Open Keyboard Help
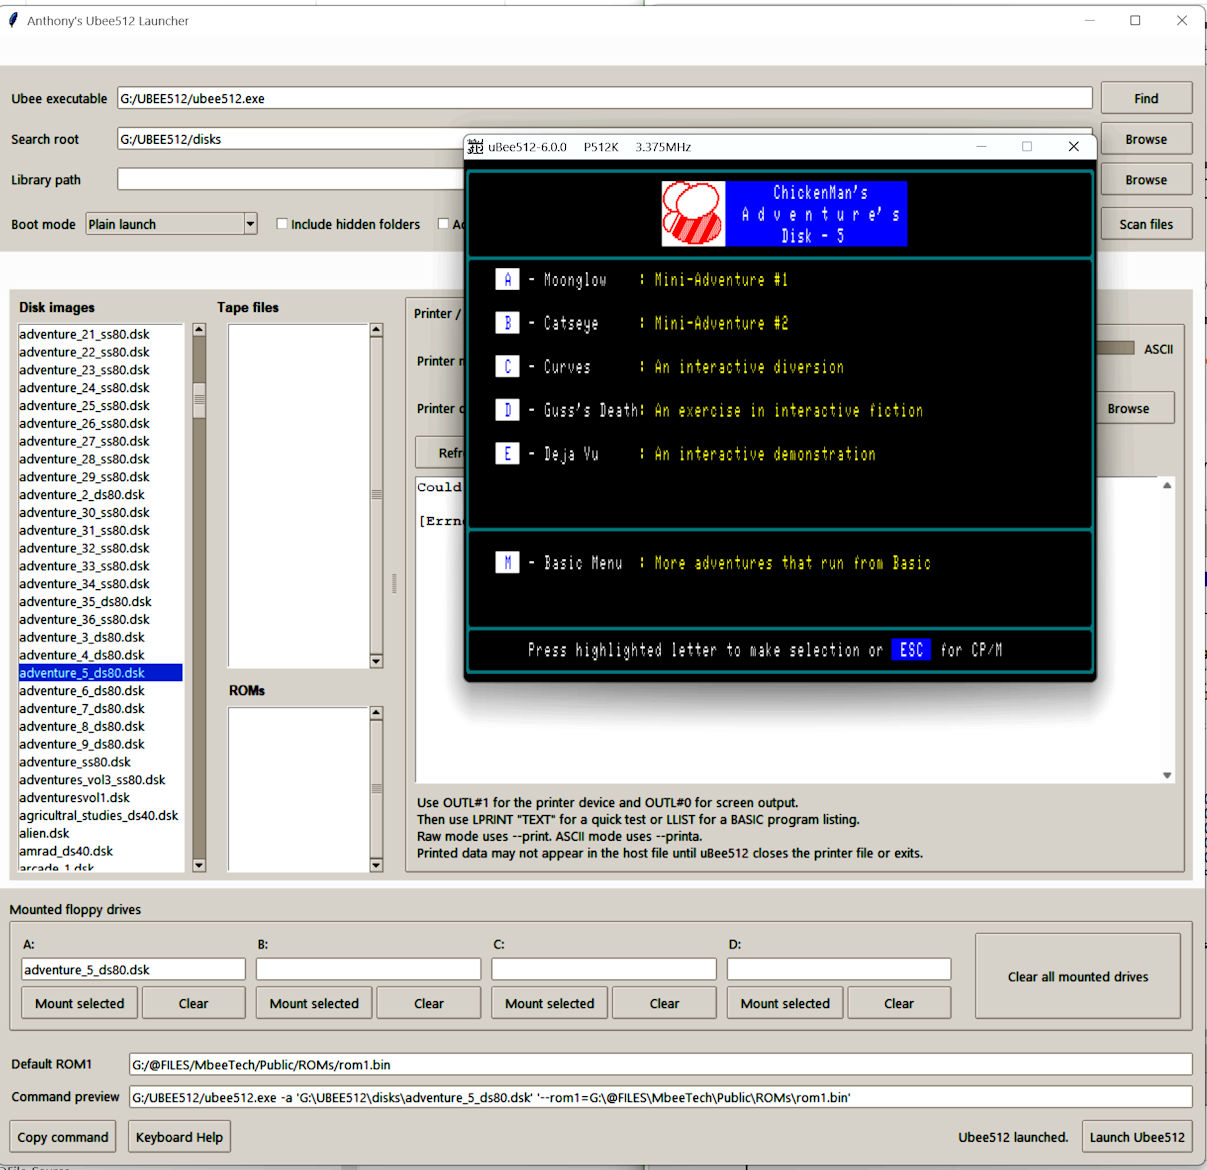 (x=179, y=1137)
